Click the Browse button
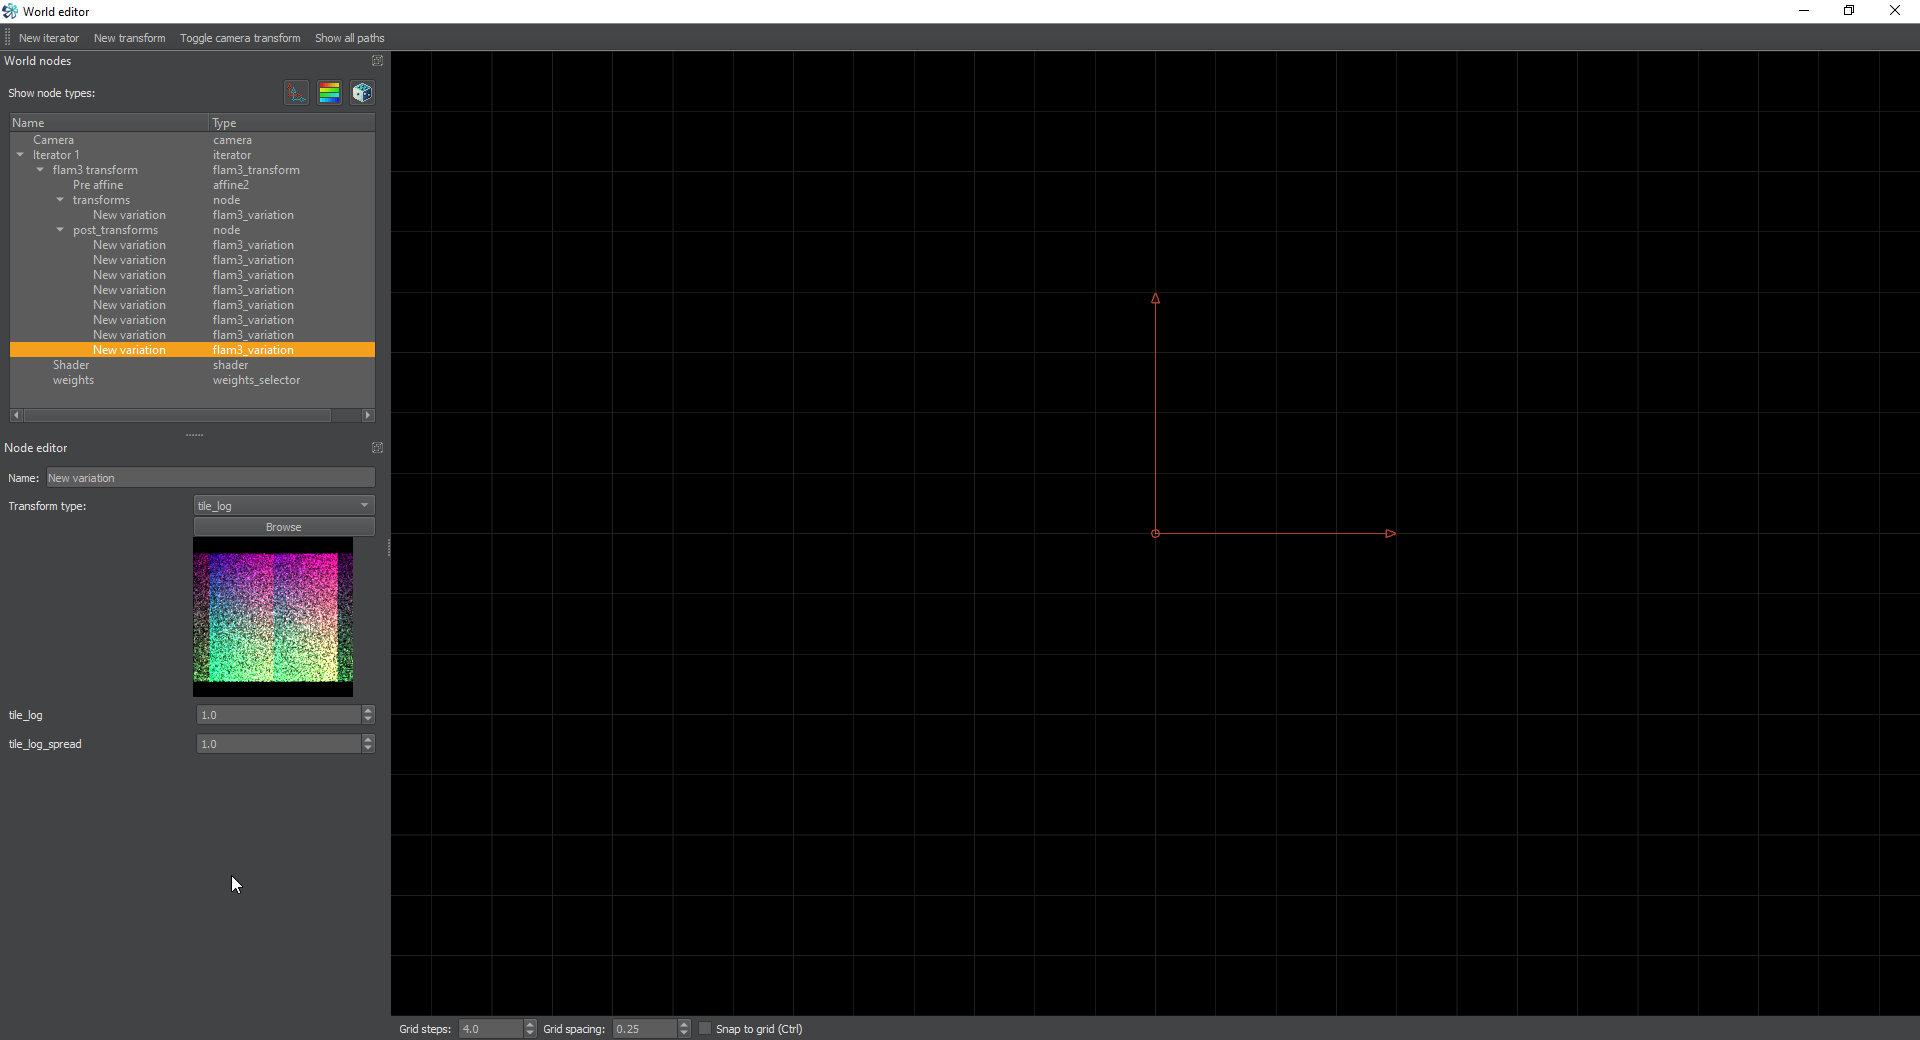 tap(284, 527)
